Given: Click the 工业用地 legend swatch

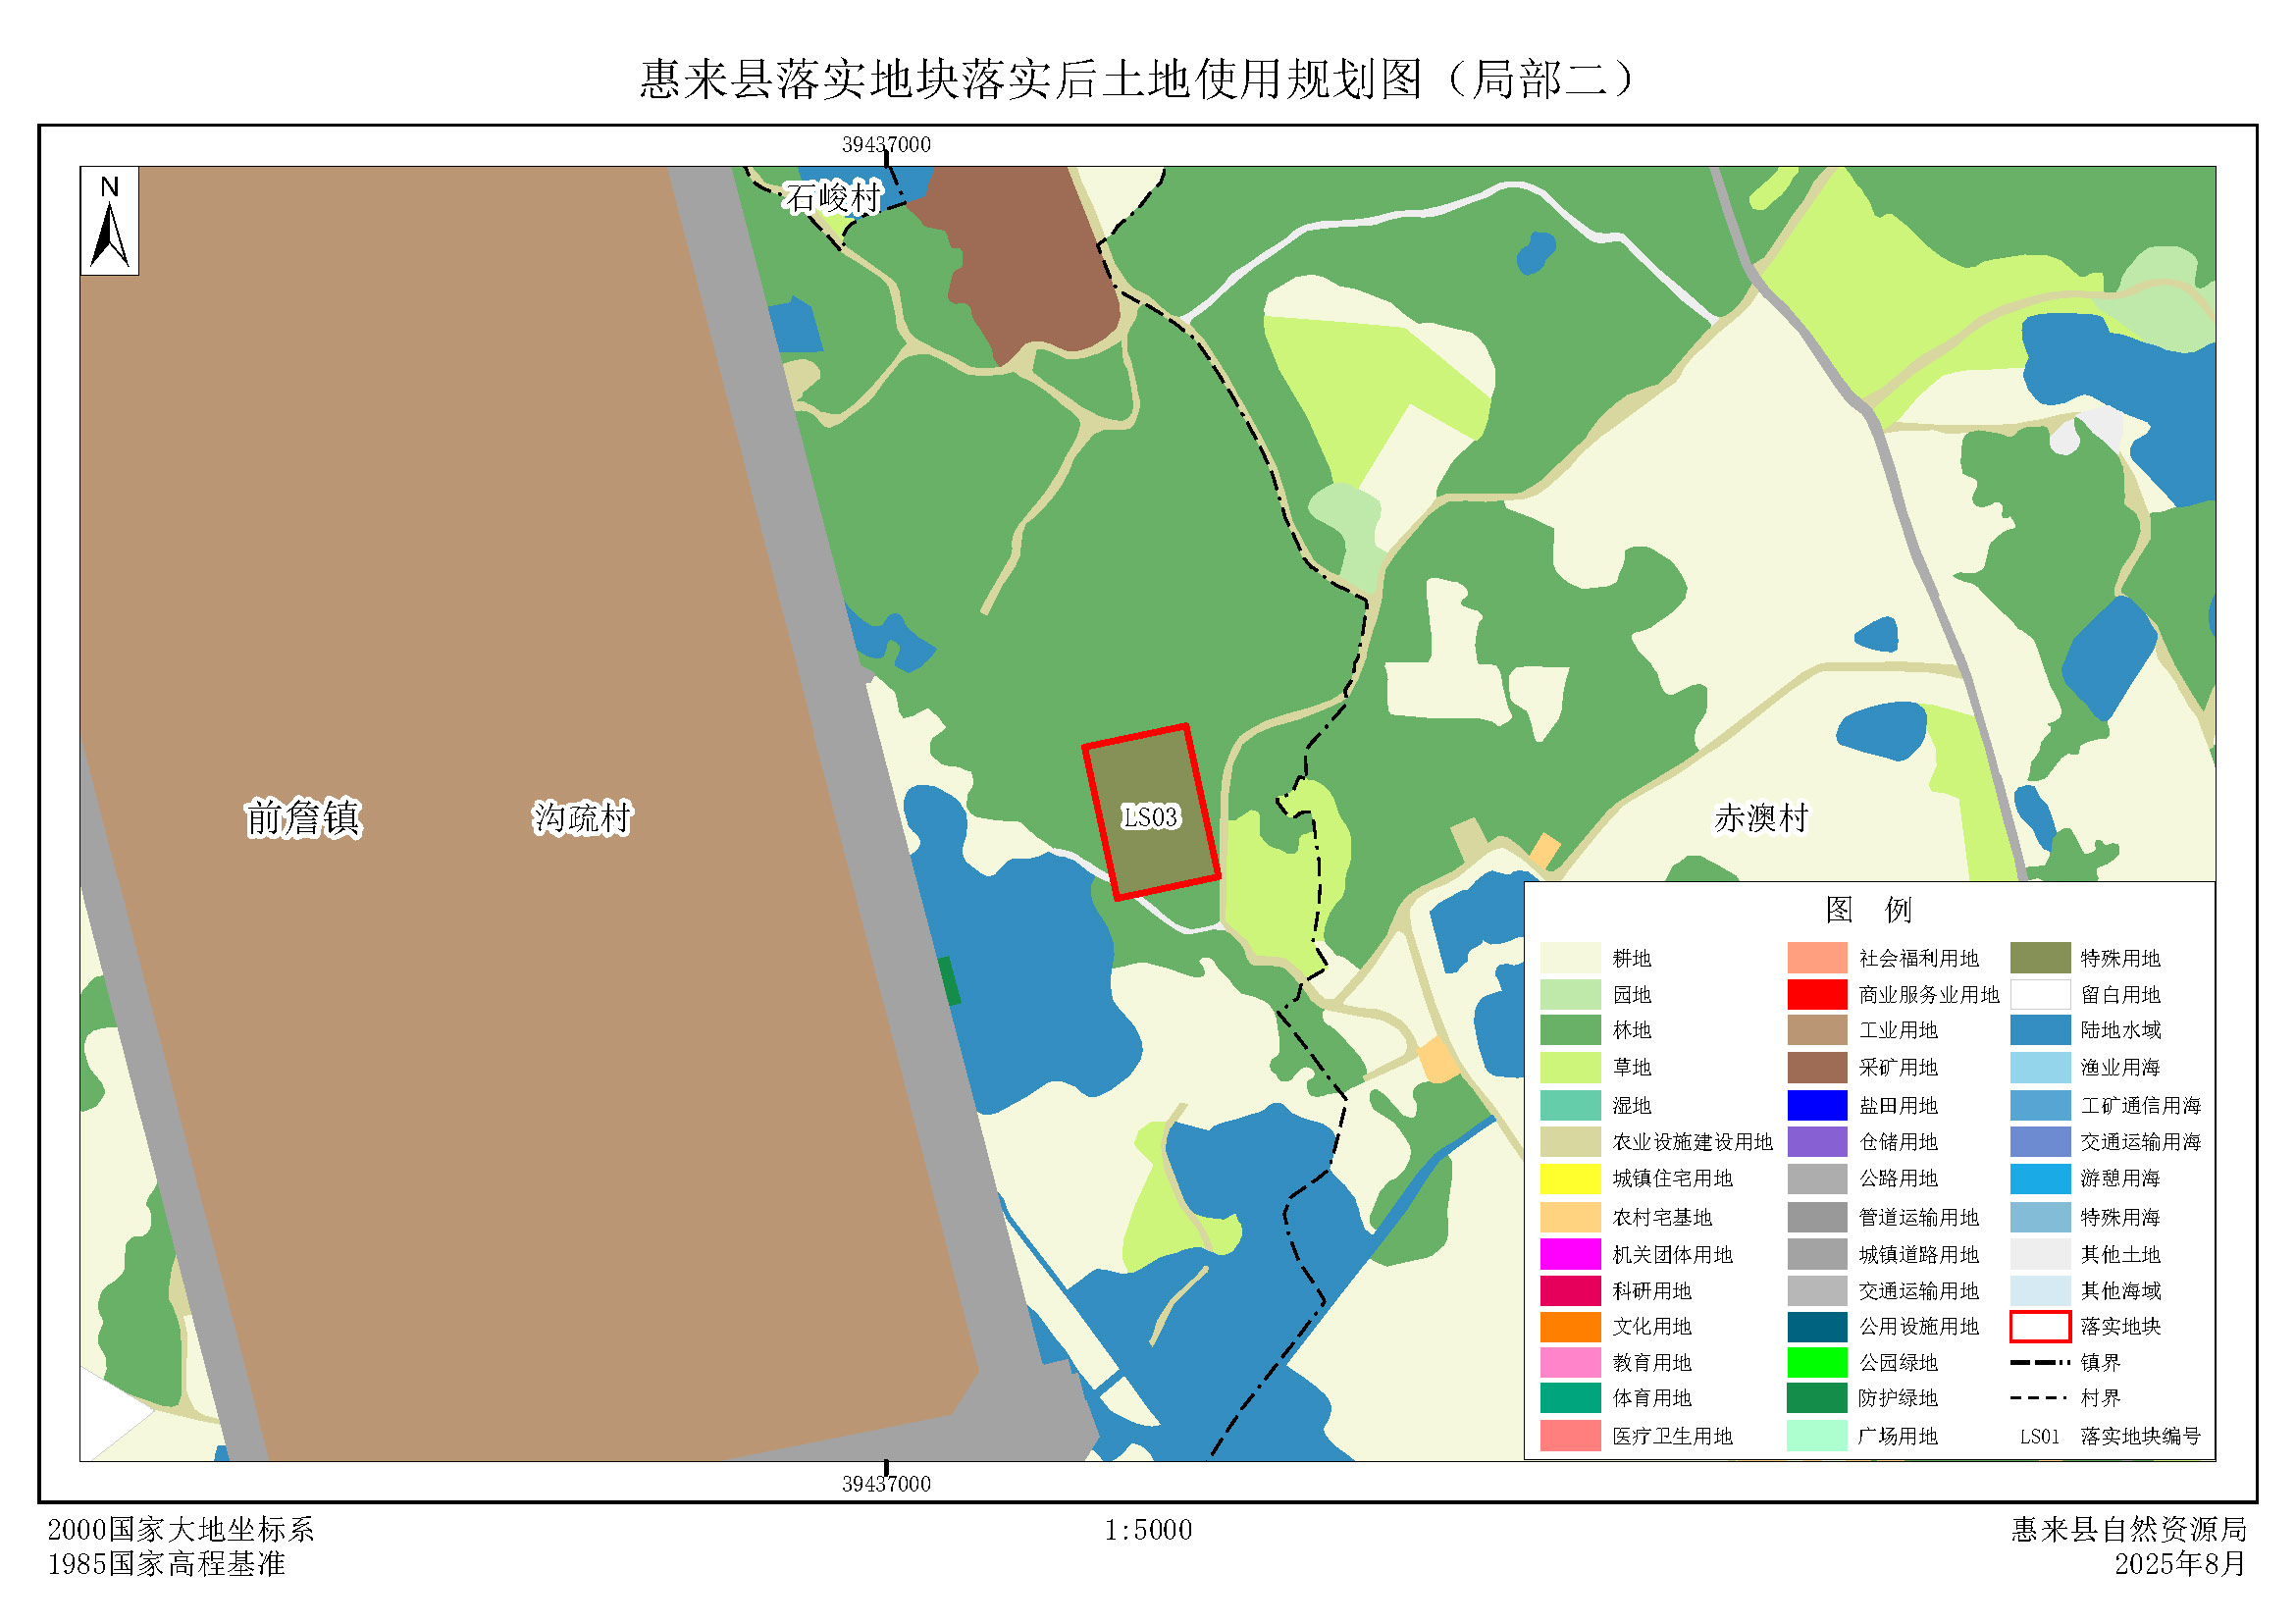Looking at the screenshot, I should click(1816, 1030).
